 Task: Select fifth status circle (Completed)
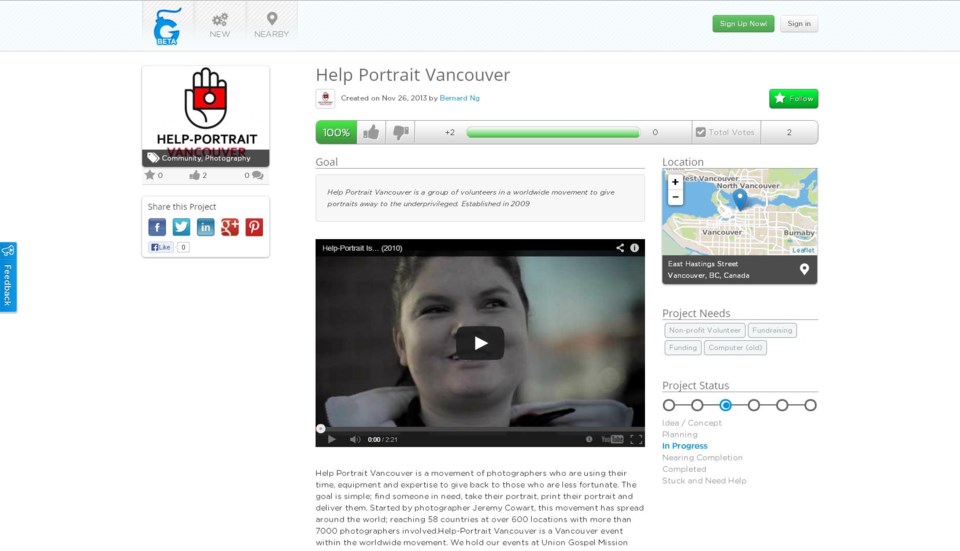pyautogui.click(x=782, y=405)
